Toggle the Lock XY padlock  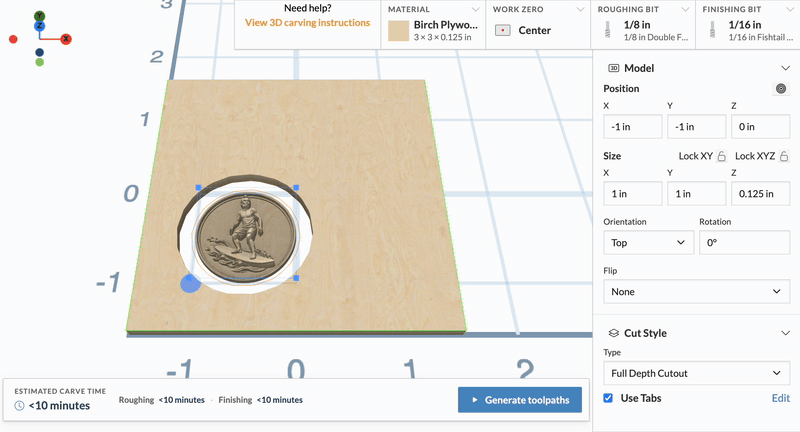point(721,156)
